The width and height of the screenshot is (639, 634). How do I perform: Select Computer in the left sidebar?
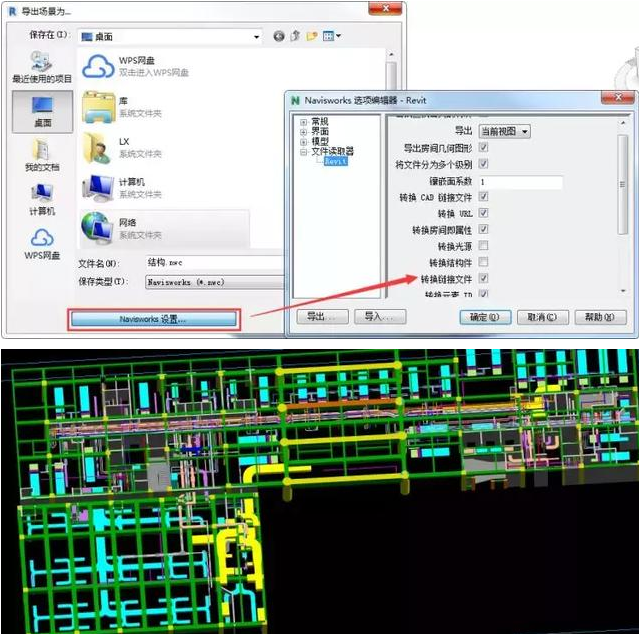pos(41,198)
